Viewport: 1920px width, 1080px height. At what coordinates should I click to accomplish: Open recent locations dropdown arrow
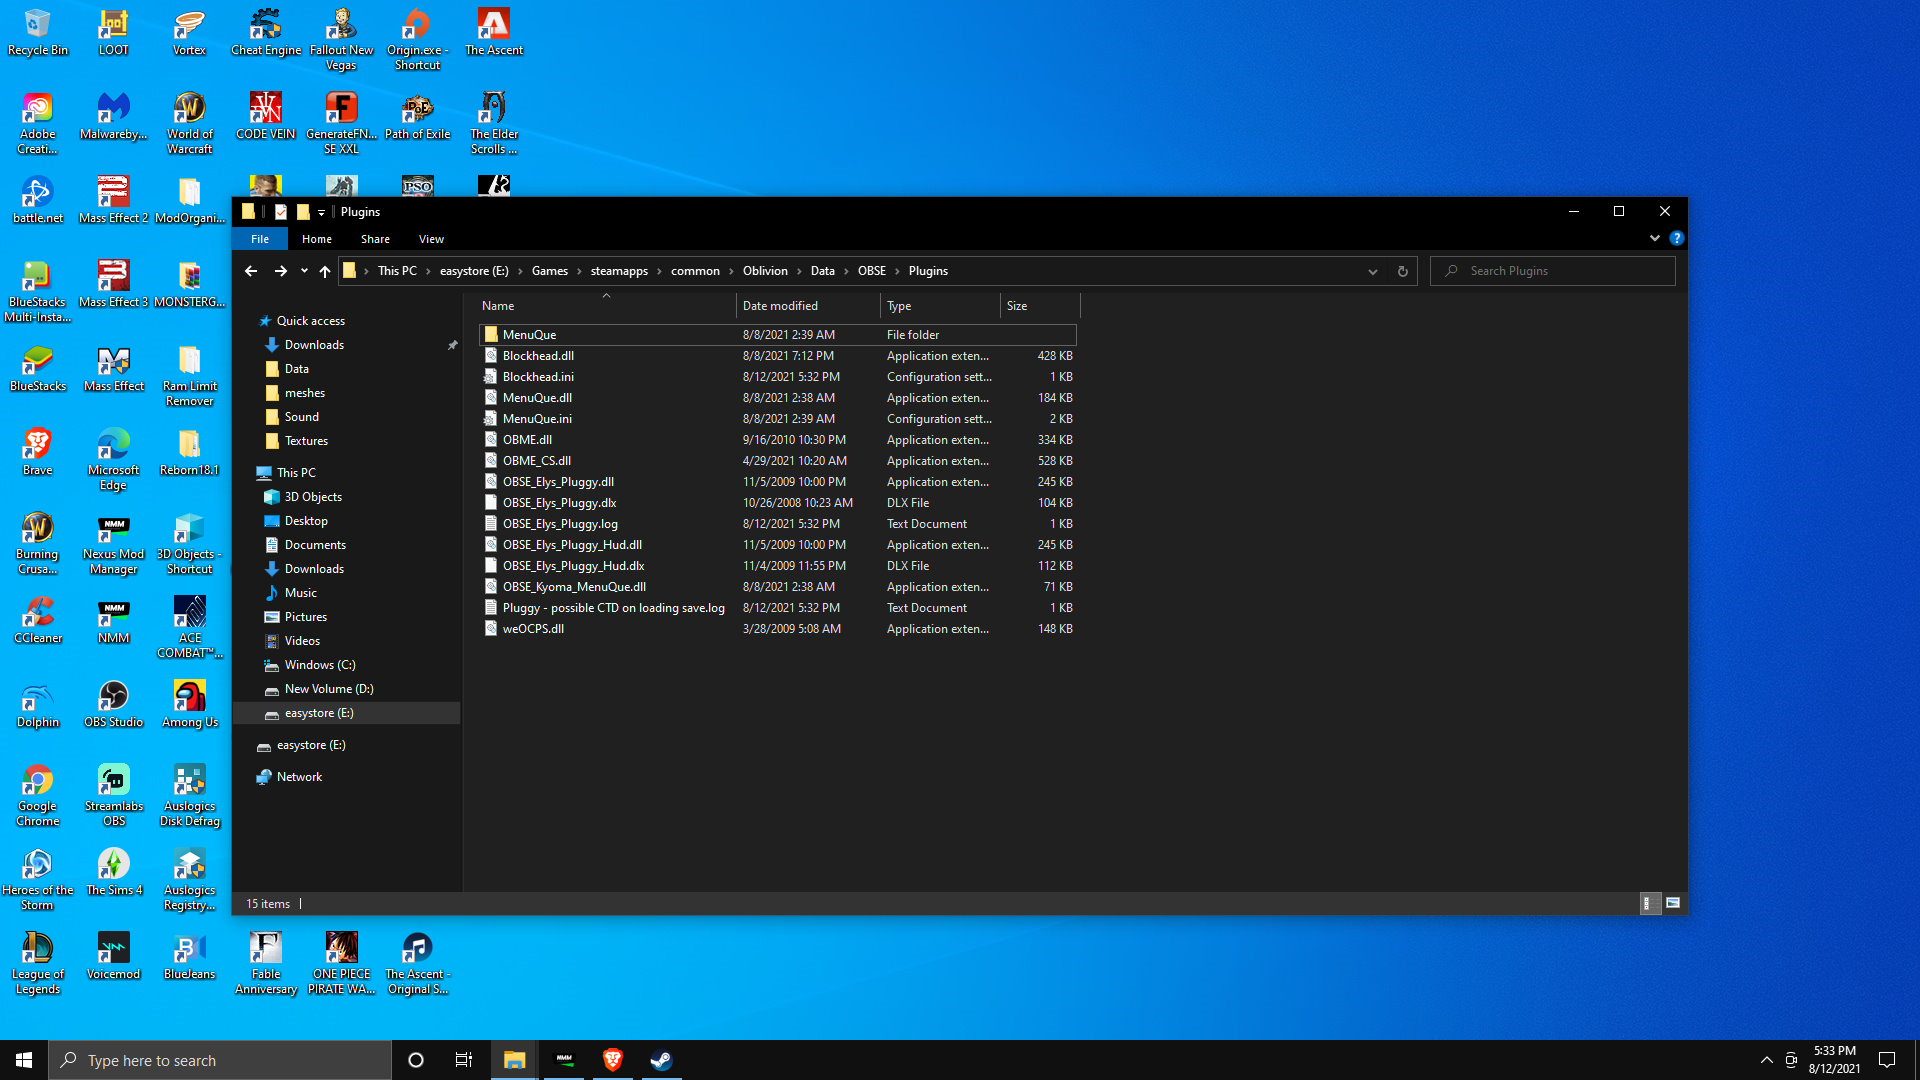(x=304, y=271)
